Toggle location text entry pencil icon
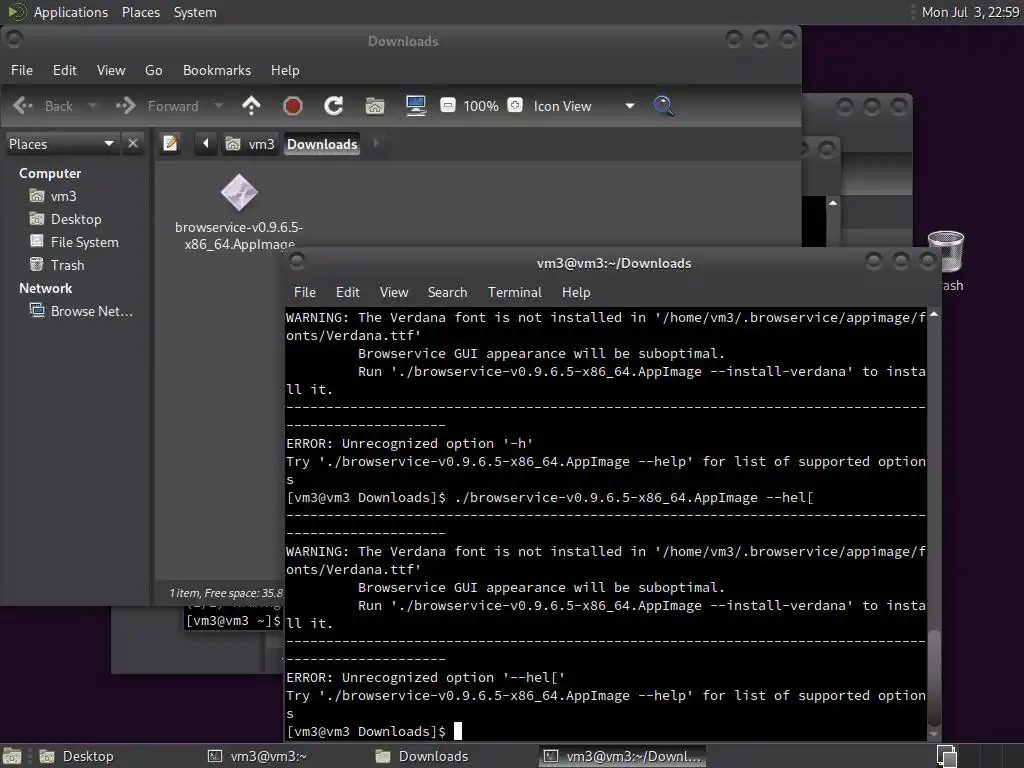Screen dimensions: 1024x768 [x=170, y=143]
